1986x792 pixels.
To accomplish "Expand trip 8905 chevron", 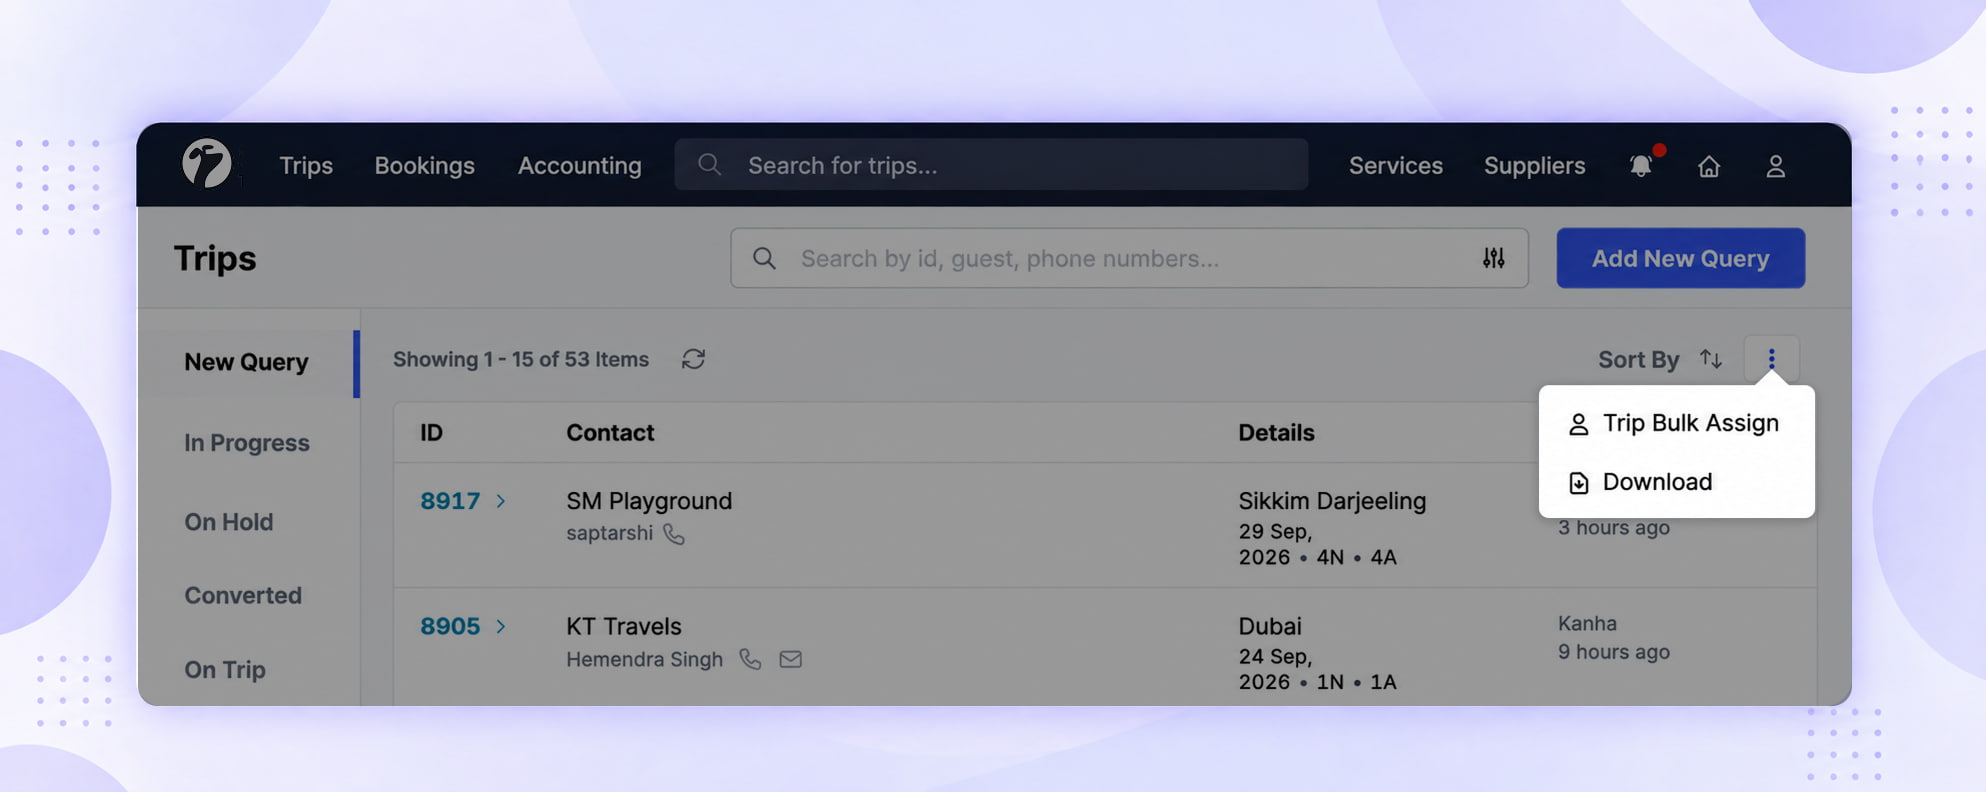I will tap(501, 626).
